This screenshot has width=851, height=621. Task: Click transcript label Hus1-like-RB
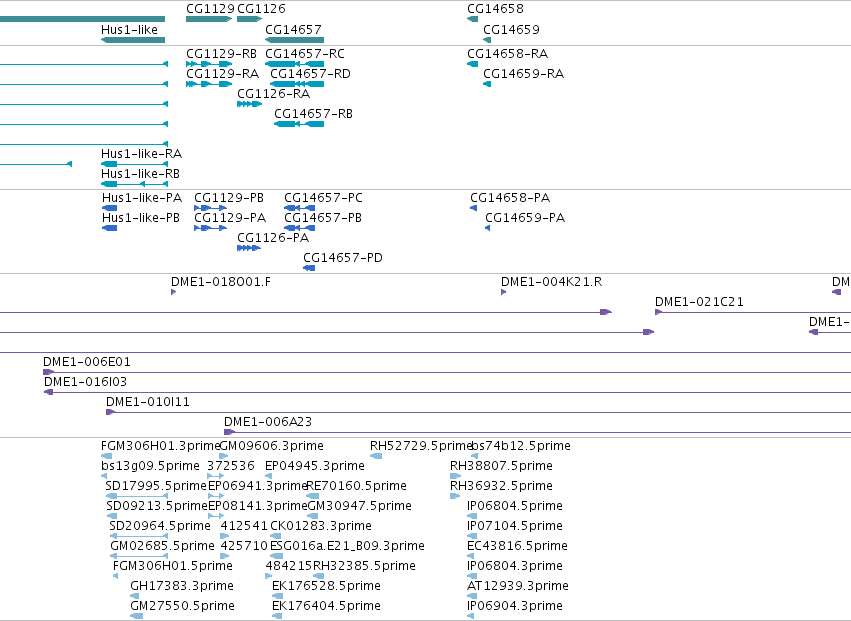click(x=141, y=174)
